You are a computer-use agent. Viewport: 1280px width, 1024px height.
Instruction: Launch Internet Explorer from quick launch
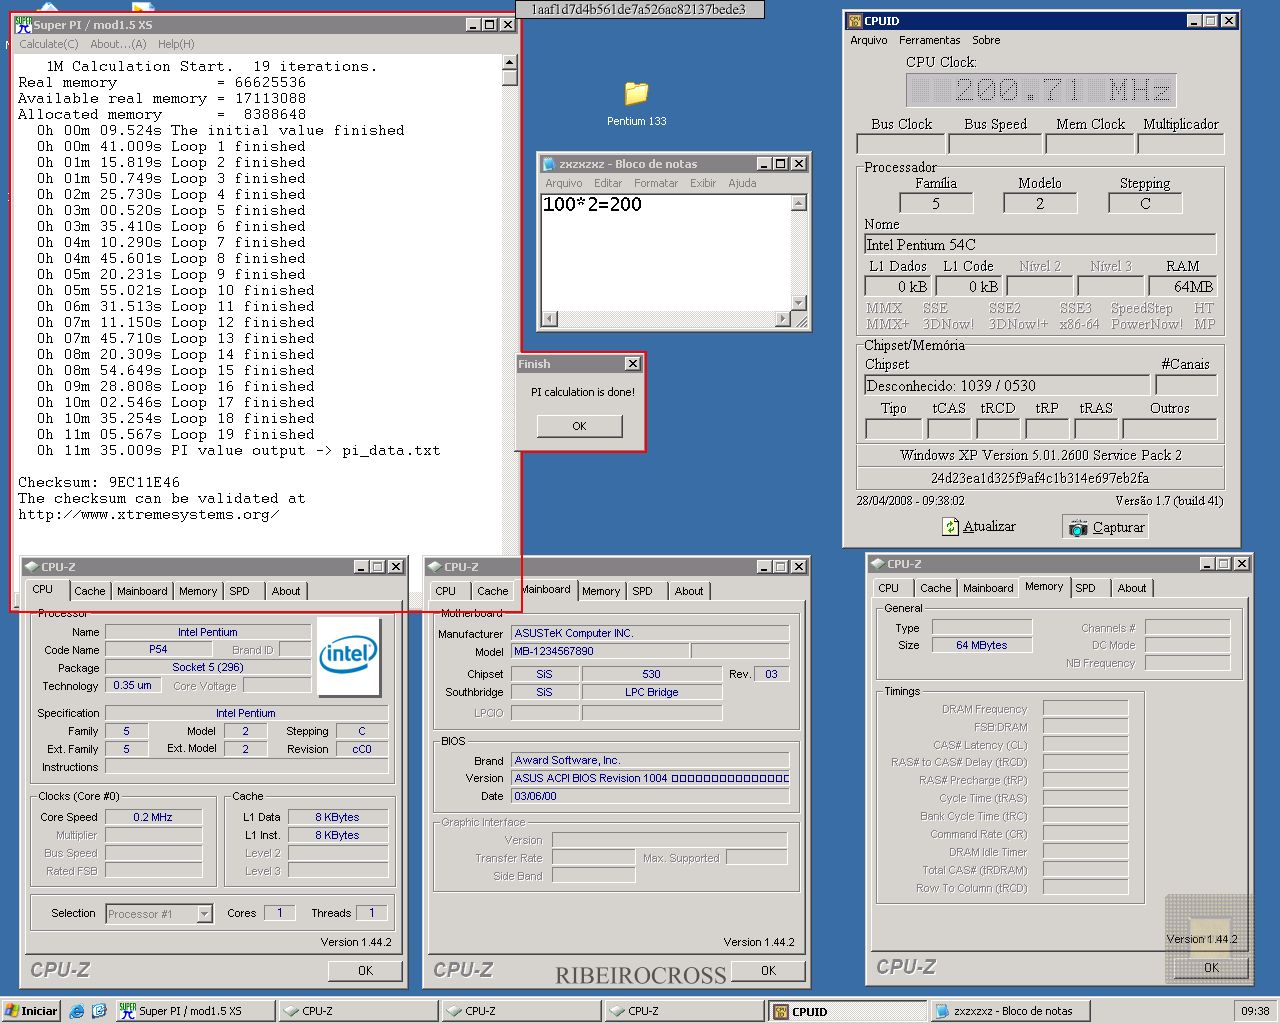[x=76, y=1011]
